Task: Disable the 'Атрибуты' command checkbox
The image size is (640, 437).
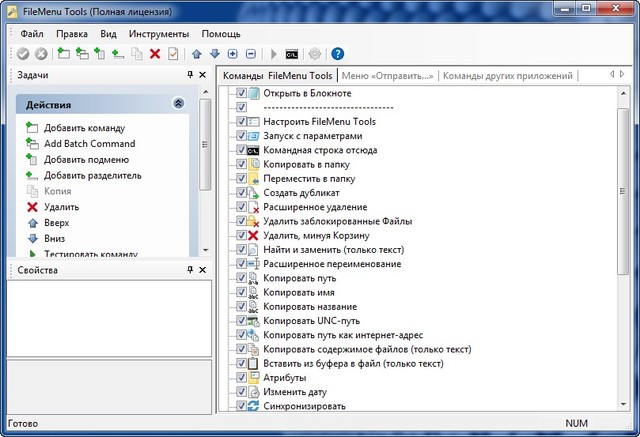Action: (241, 378)
